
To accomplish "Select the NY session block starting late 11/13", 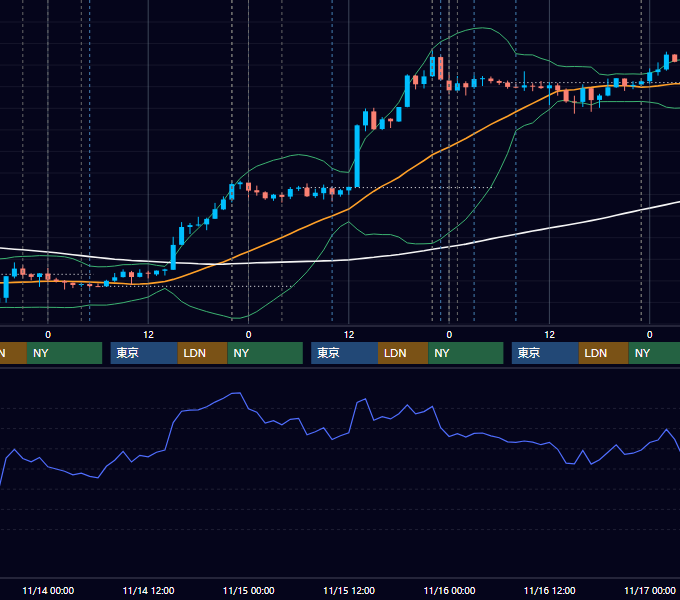I will pos(64,353).
